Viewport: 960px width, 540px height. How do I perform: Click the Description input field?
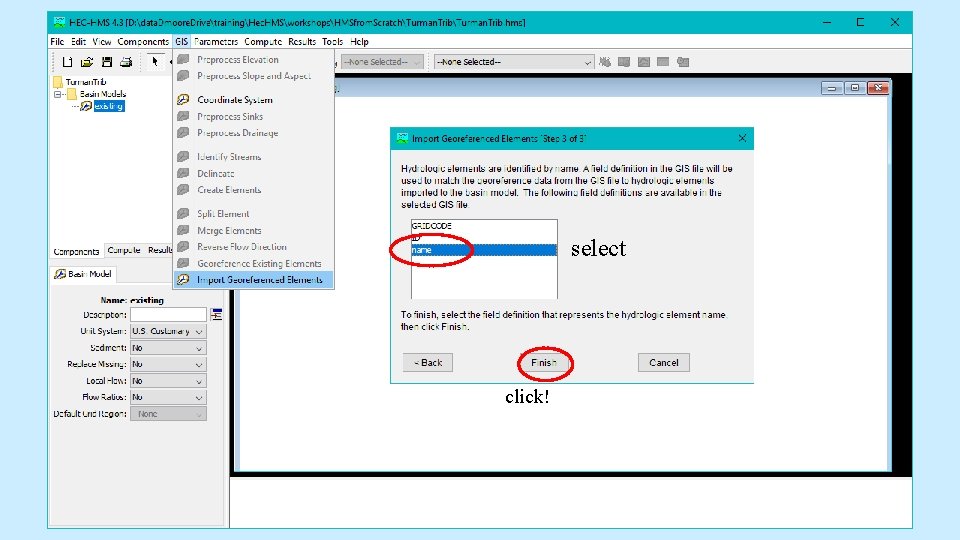(x=168, y=315)
